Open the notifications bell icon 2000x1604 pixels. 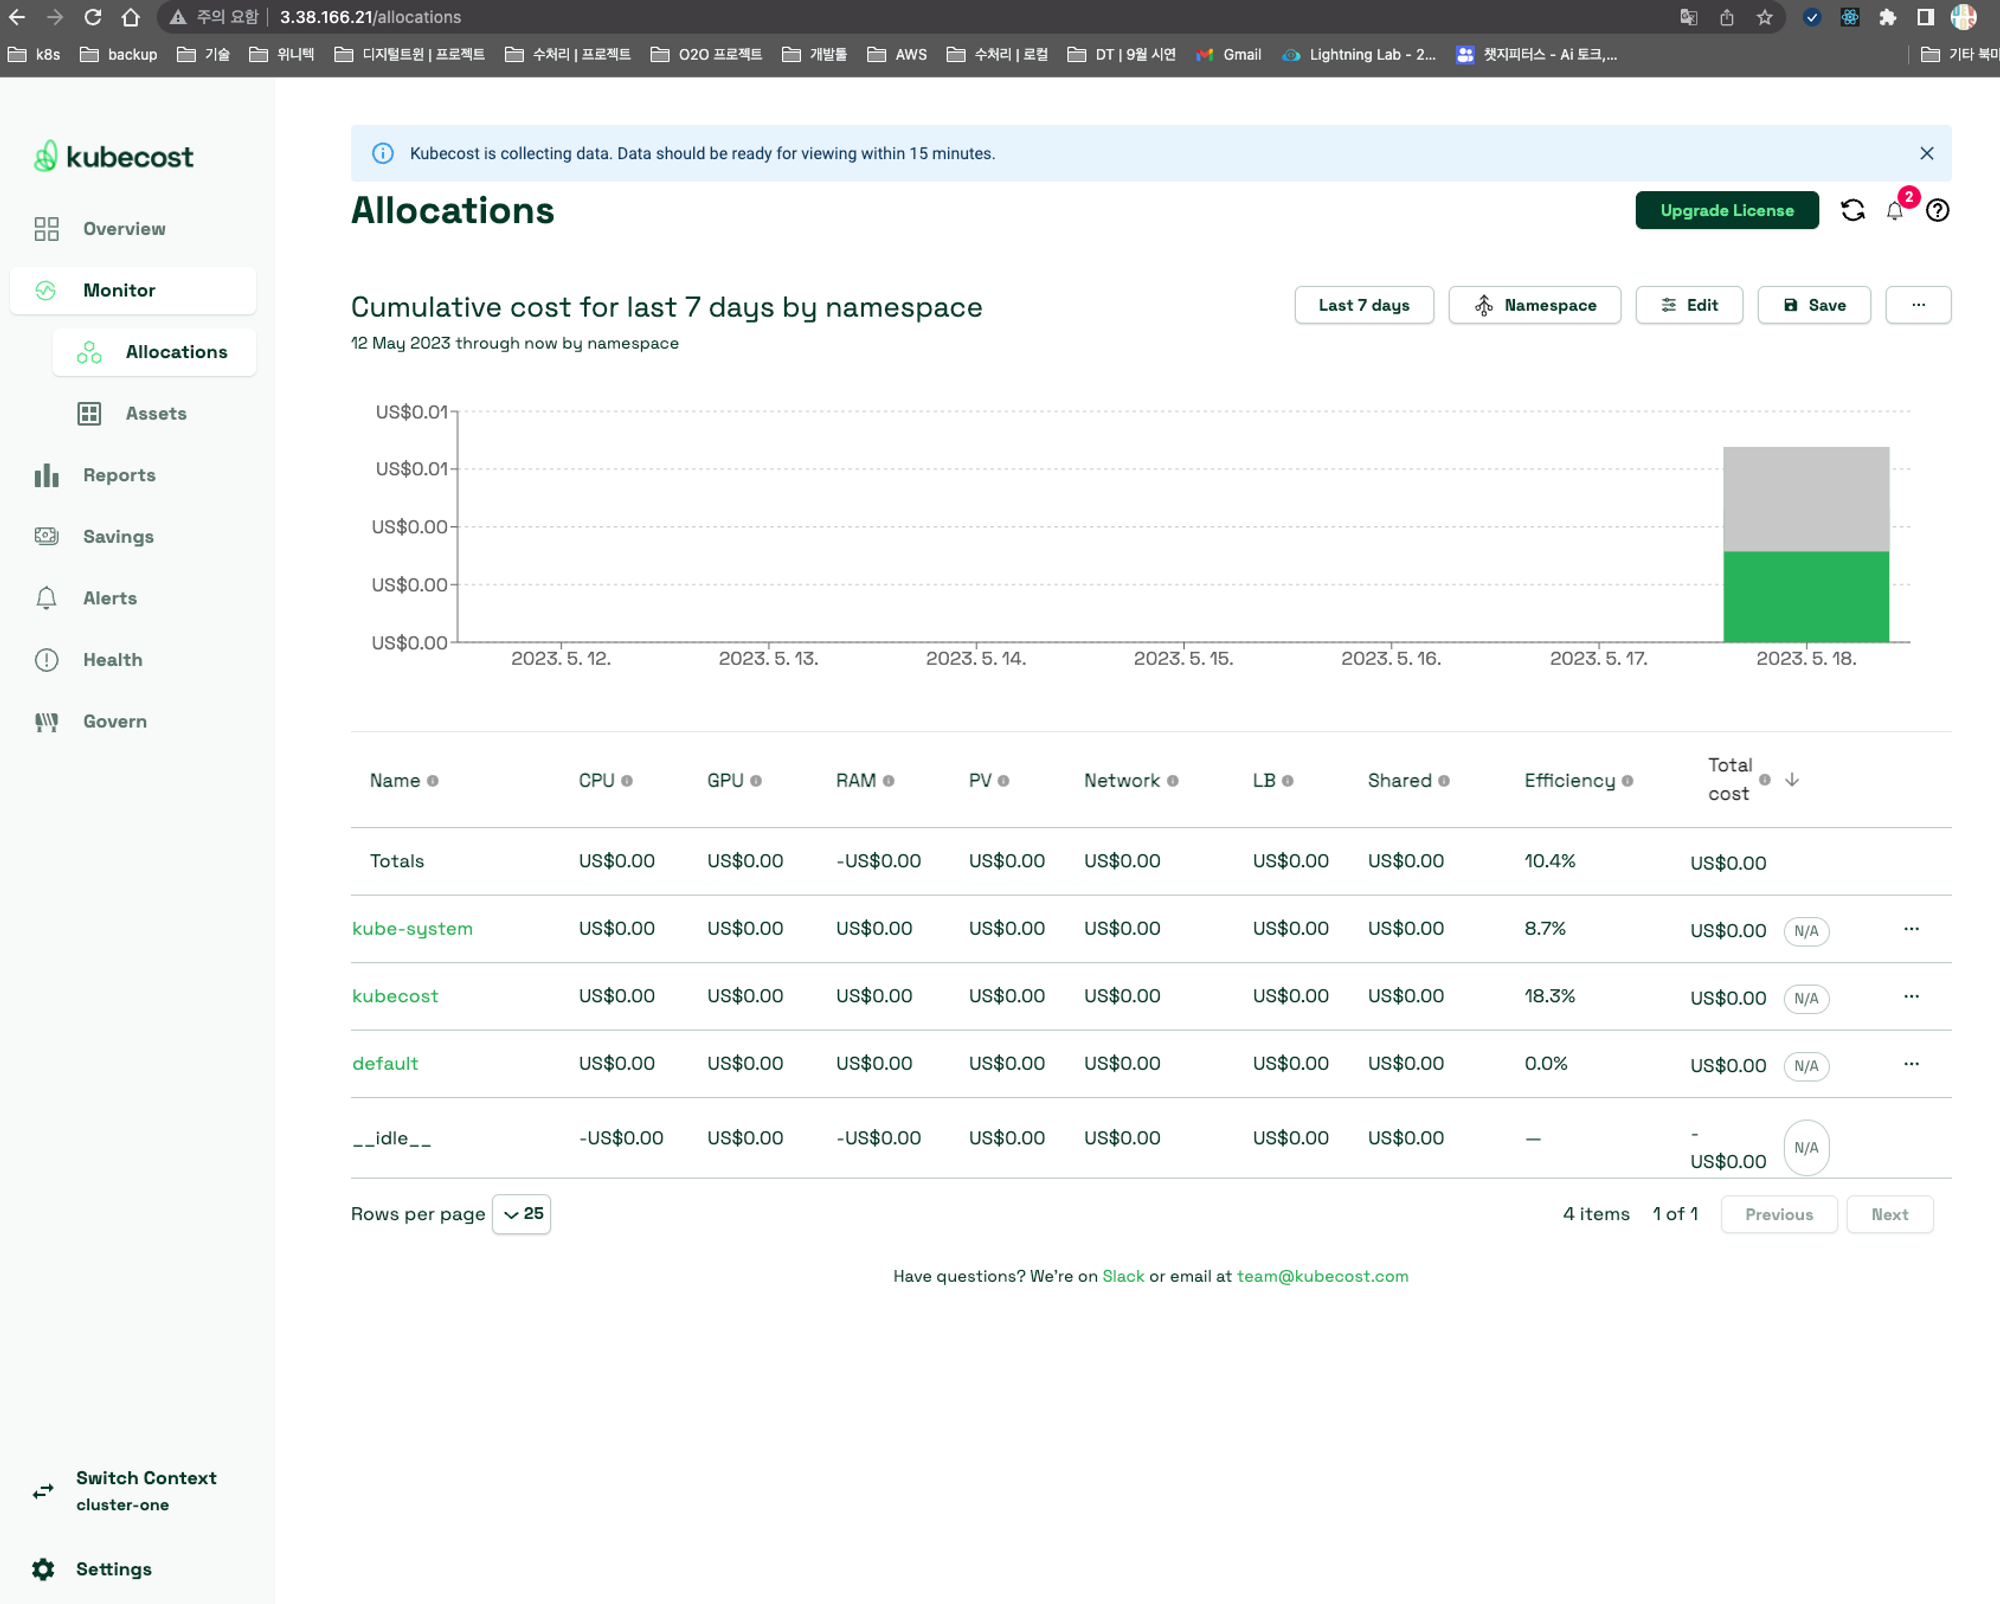(x=1894, y=210)
